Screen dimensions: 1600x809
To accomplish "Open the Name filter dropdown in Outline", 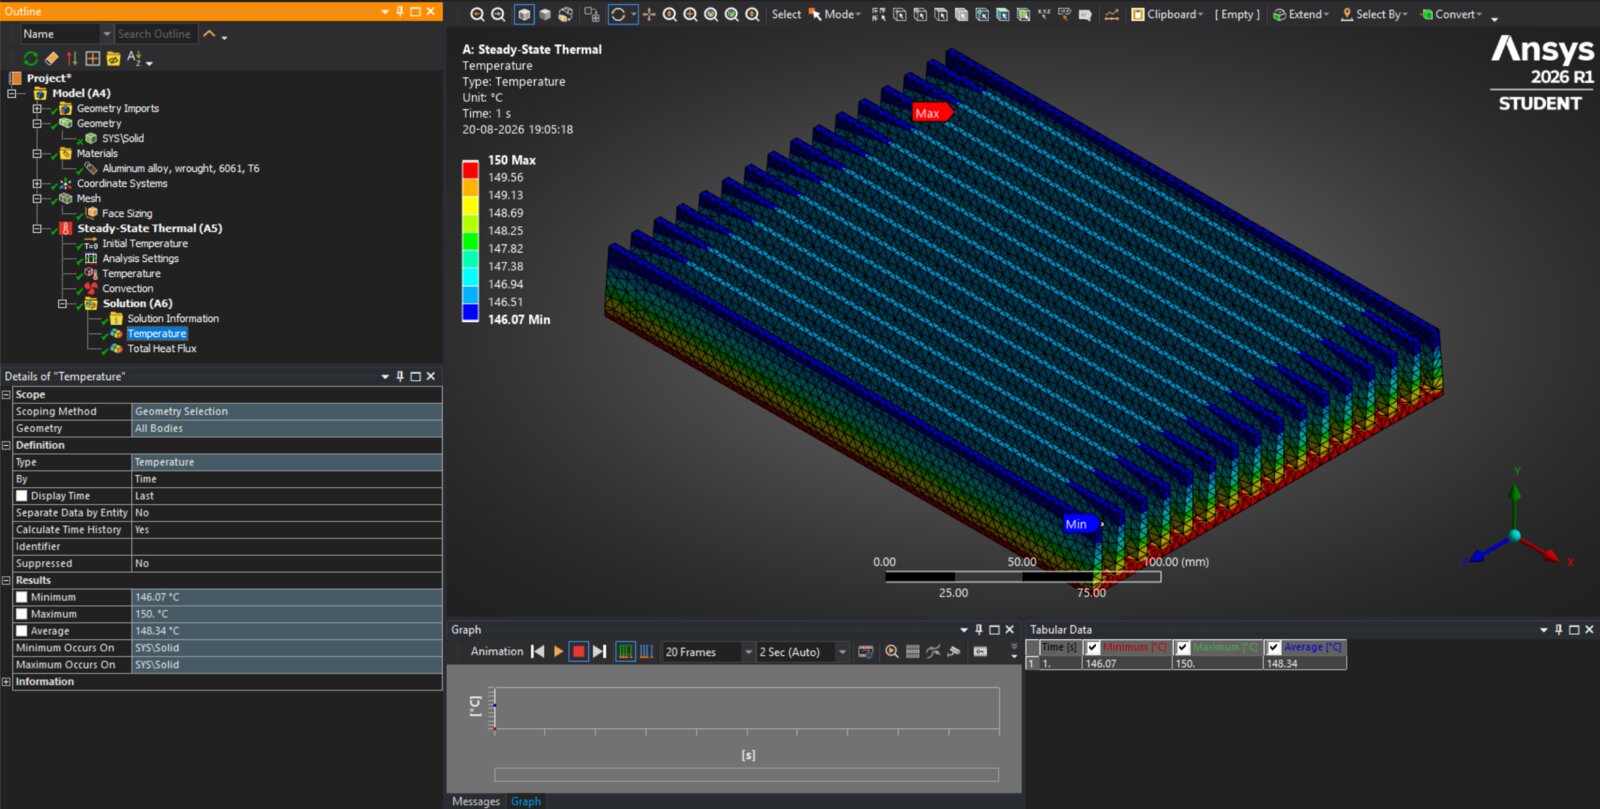I will 107,34.
